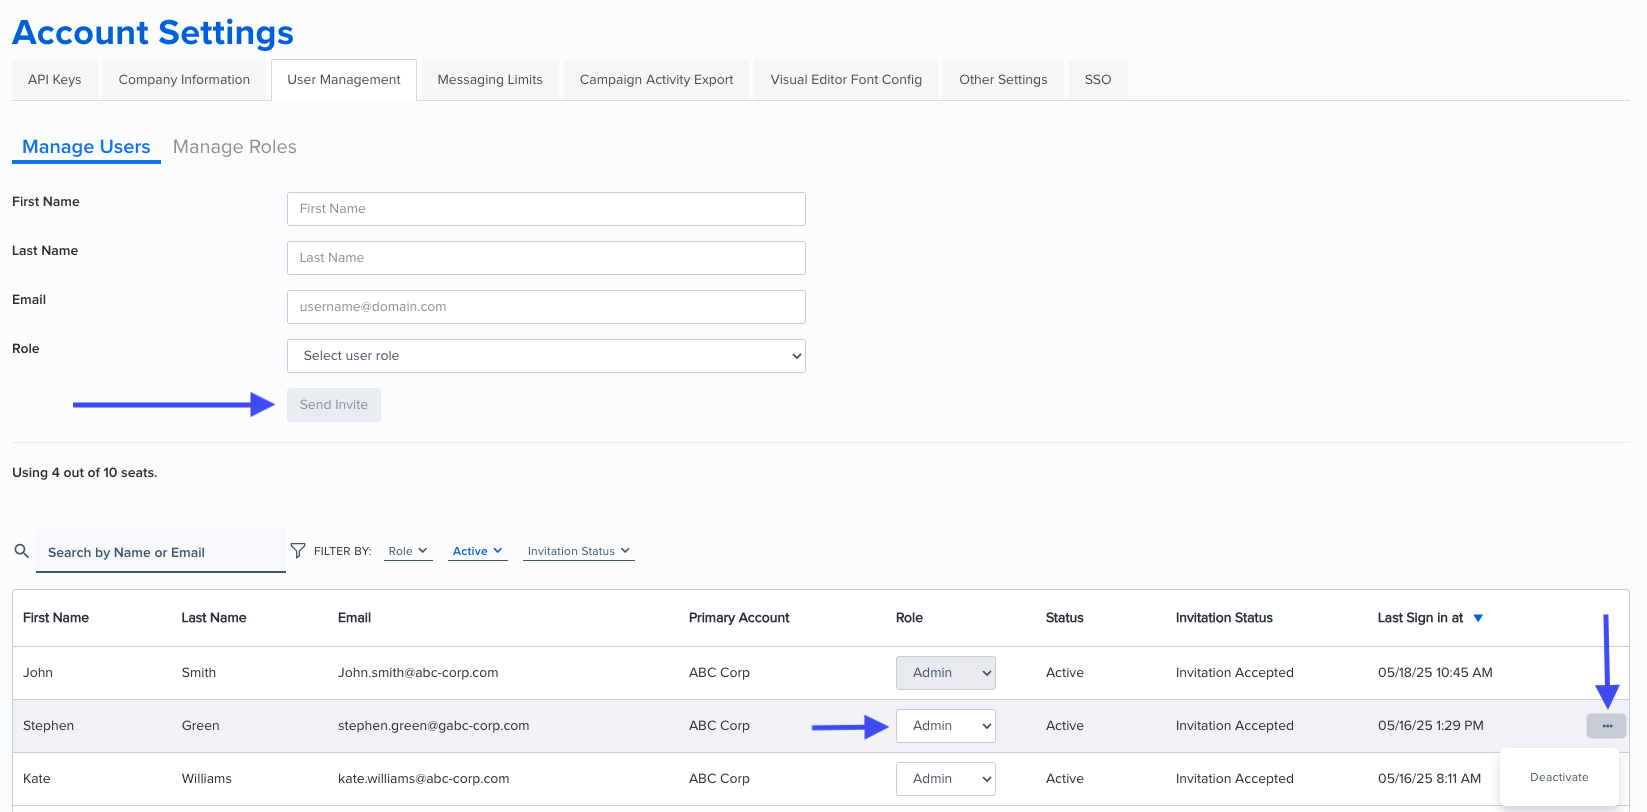This screenshot has width=1647, height=812.
Task: Focus the Email input field
Action: point(546,307)
